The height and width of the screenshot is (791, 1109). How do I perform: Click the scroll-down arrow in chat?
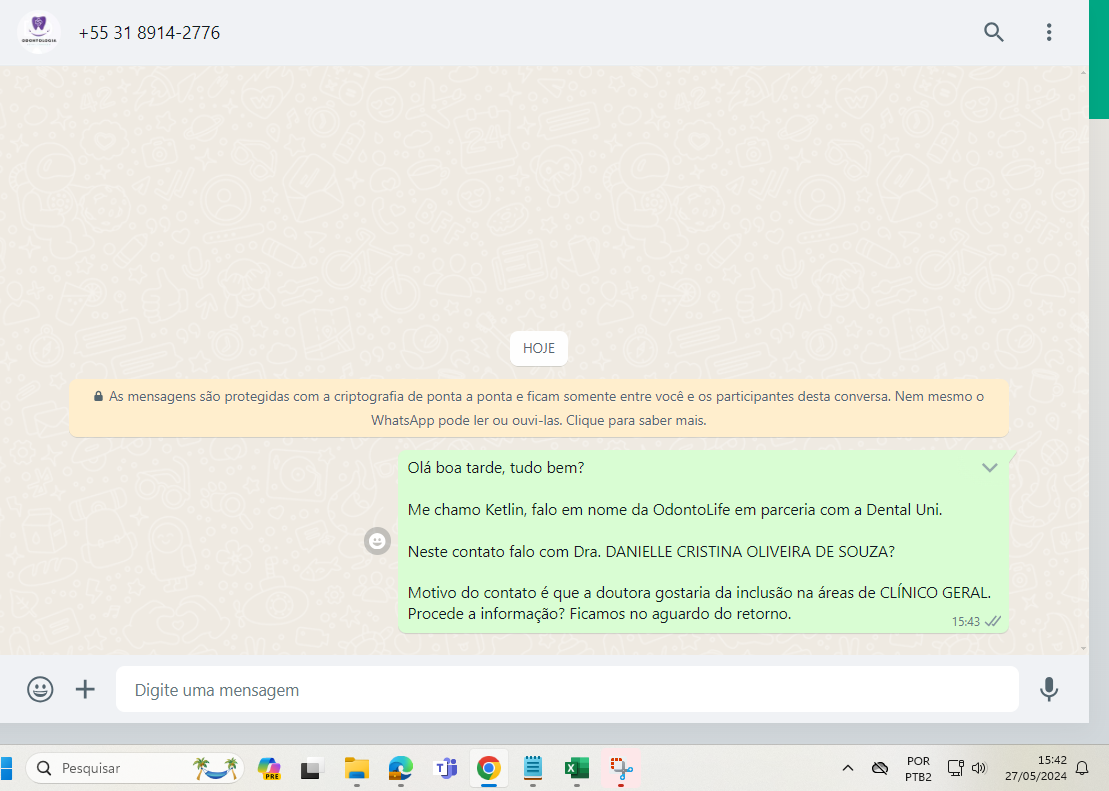pos(1084,648)
